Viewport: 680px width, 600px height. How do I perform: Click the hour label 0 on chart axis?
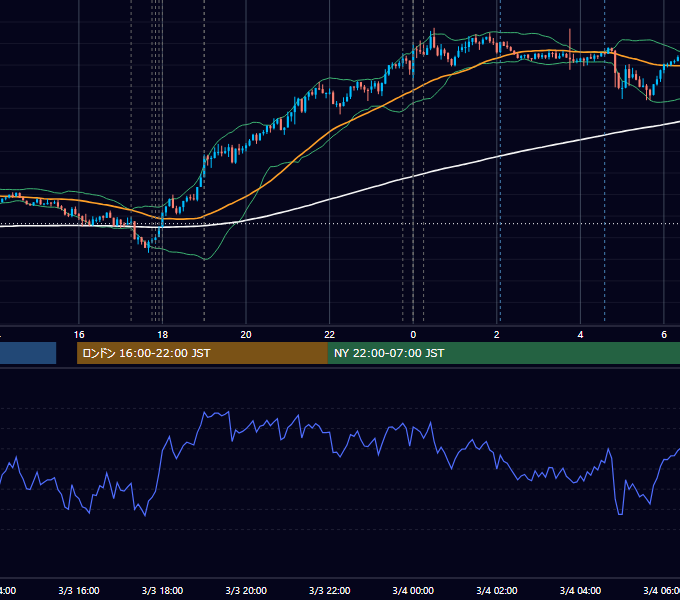[x=413, y=335]
